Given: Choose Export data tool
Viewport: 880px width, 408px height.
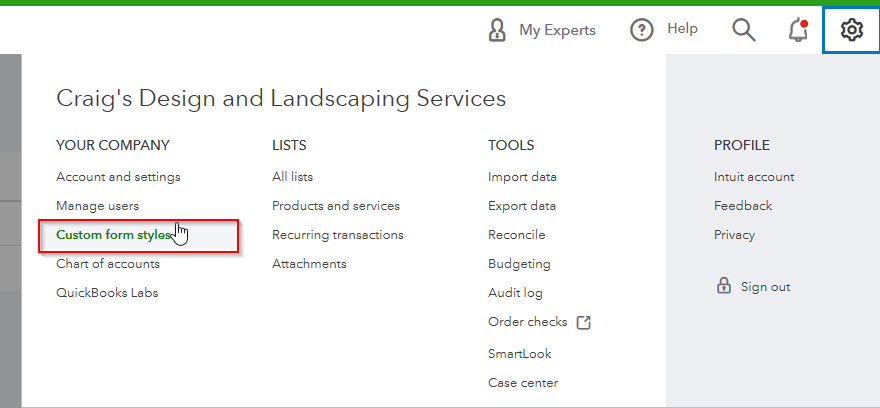Looking at the screenshot, I should [x=522, y=206].
